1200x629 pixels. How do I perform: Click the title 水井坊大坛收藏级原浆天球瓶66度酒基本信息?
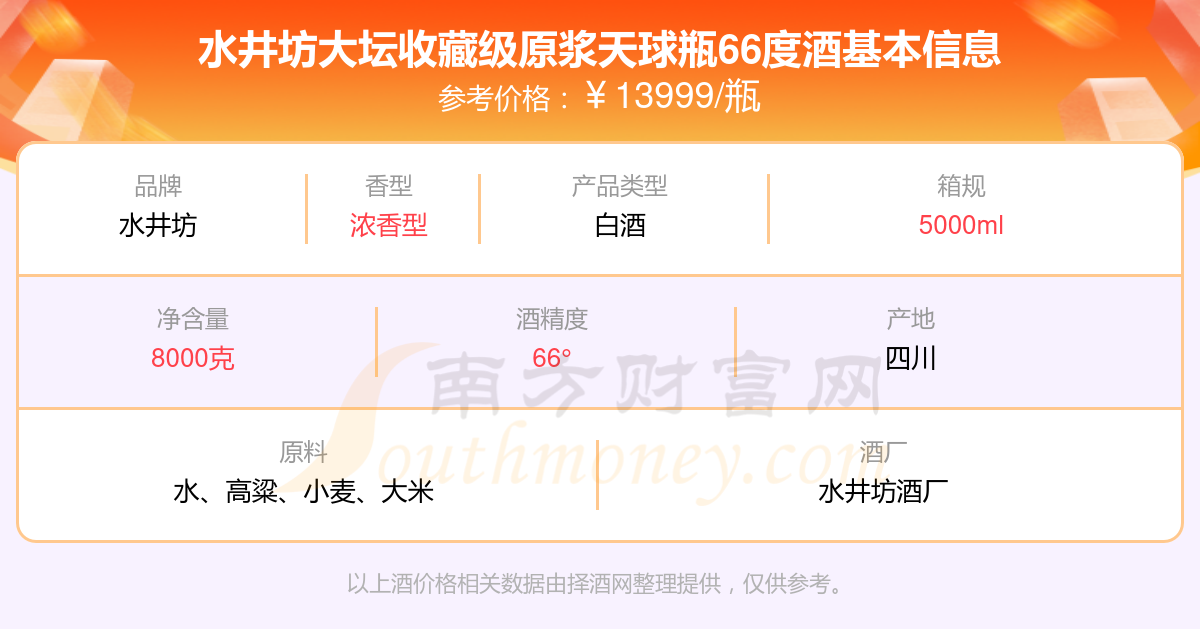(x=600, y=50)
